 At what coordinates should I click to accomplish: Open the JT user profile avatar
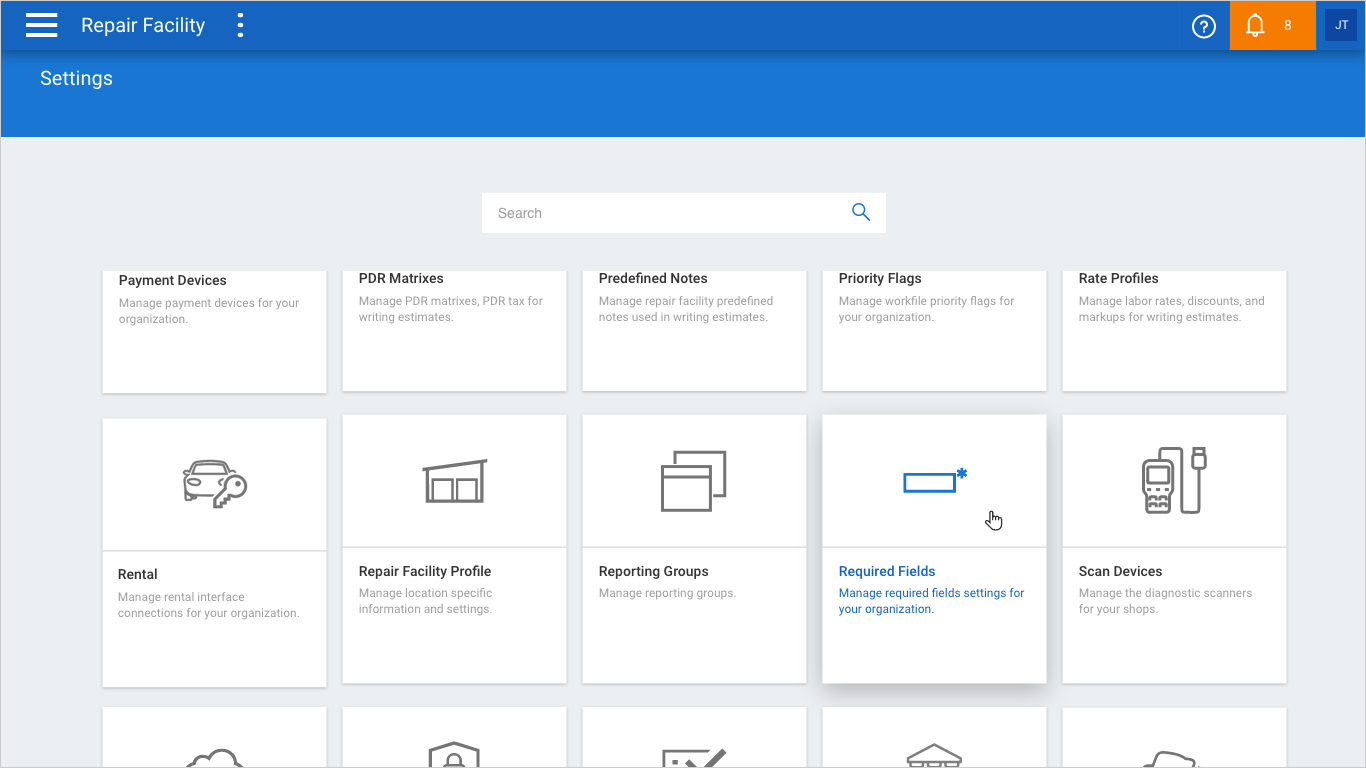click(1341, 25)
